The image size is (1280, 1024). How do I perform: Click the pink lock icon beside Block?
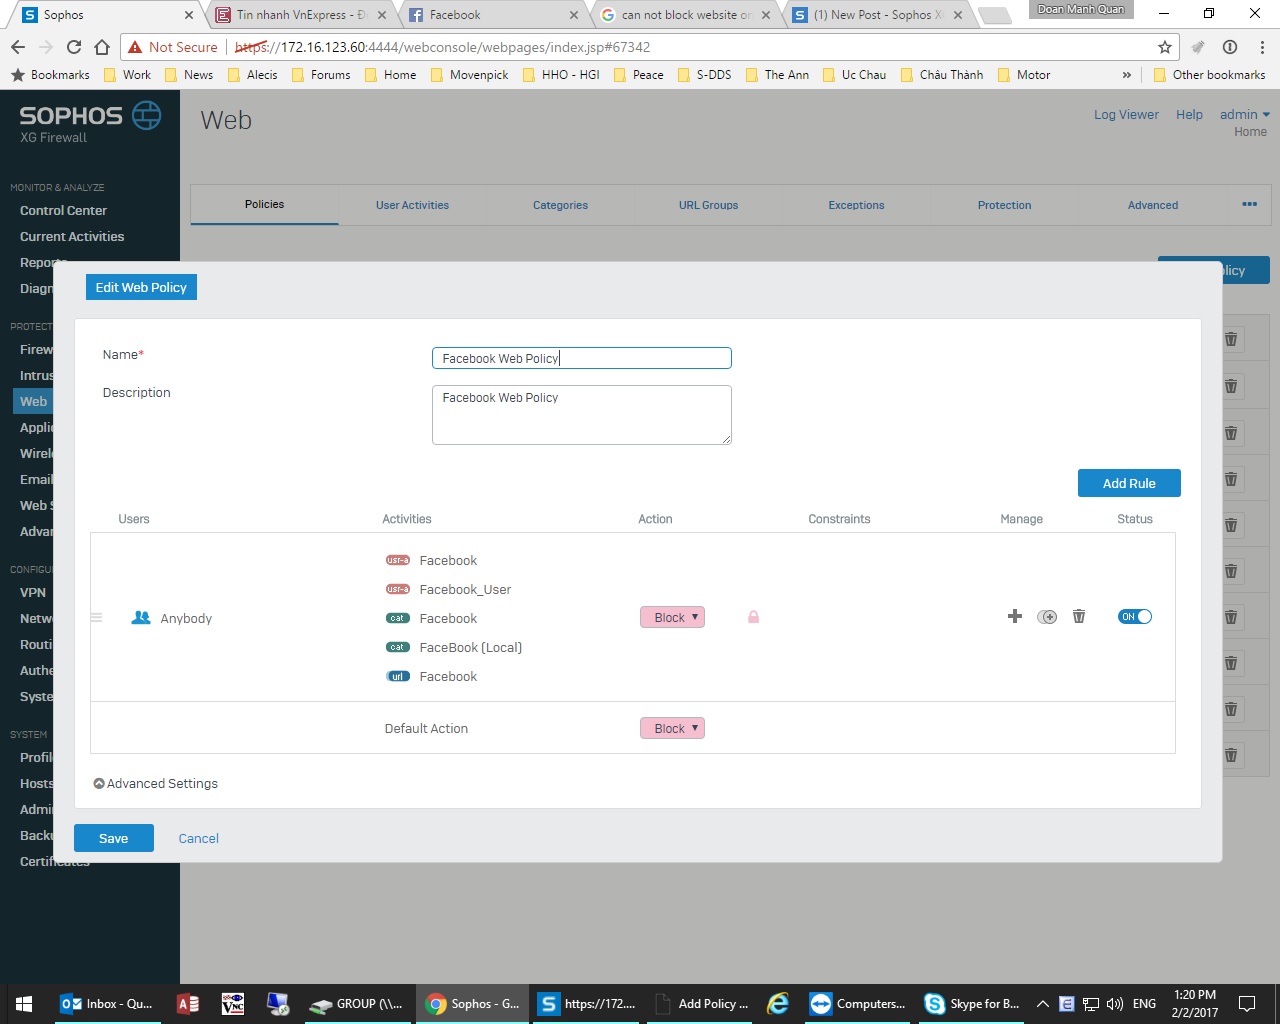(753, 617)
